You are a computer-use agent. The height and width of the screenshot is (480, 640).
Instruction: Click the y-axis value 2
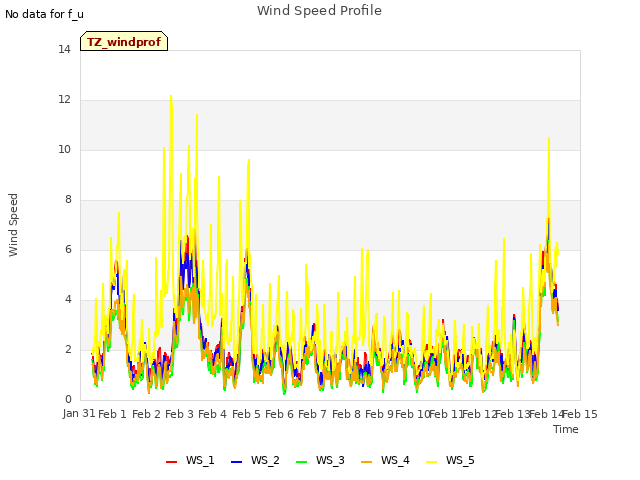point(68,349)
